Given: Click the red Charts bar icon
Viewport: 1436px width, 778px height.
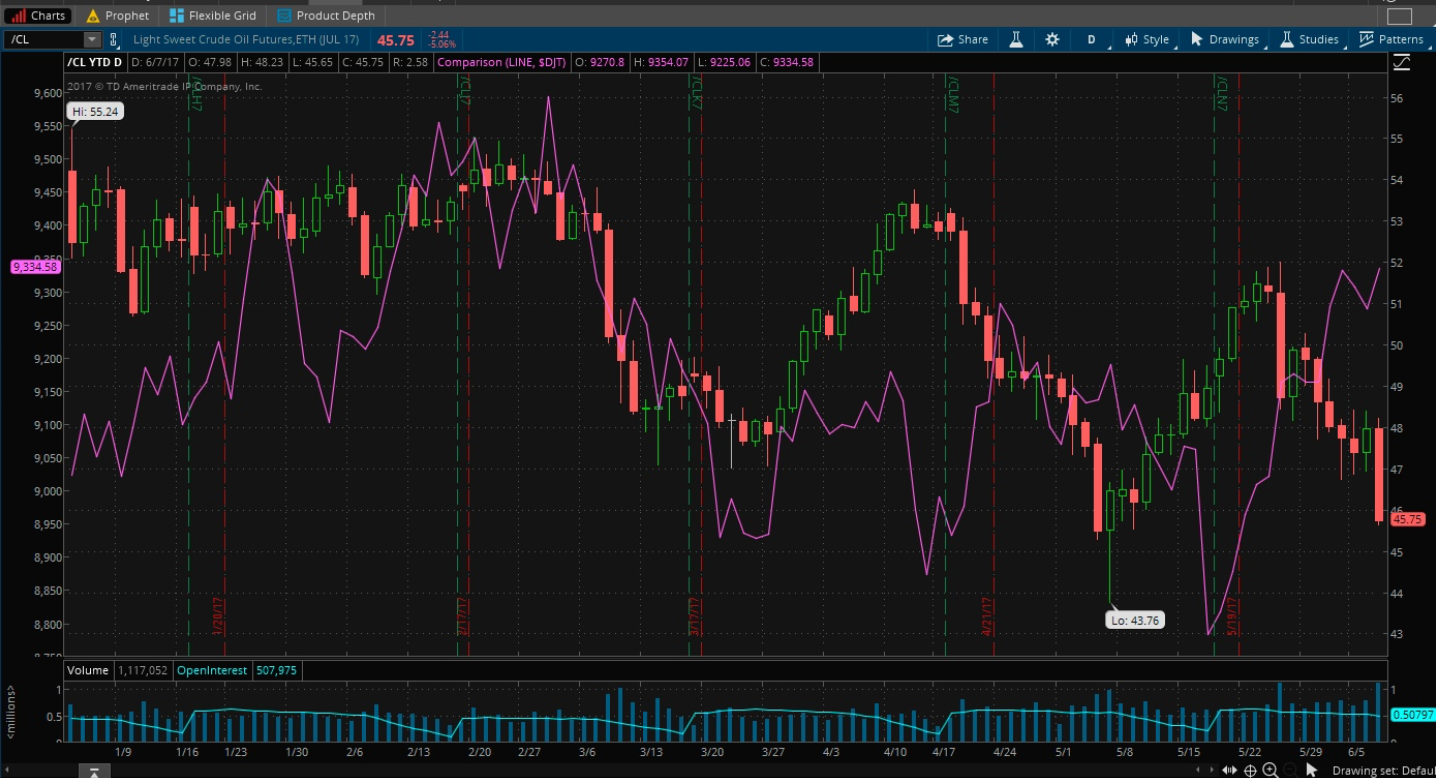Looking at the screenshot, I should pyautogui.click(x=18, y=15).
